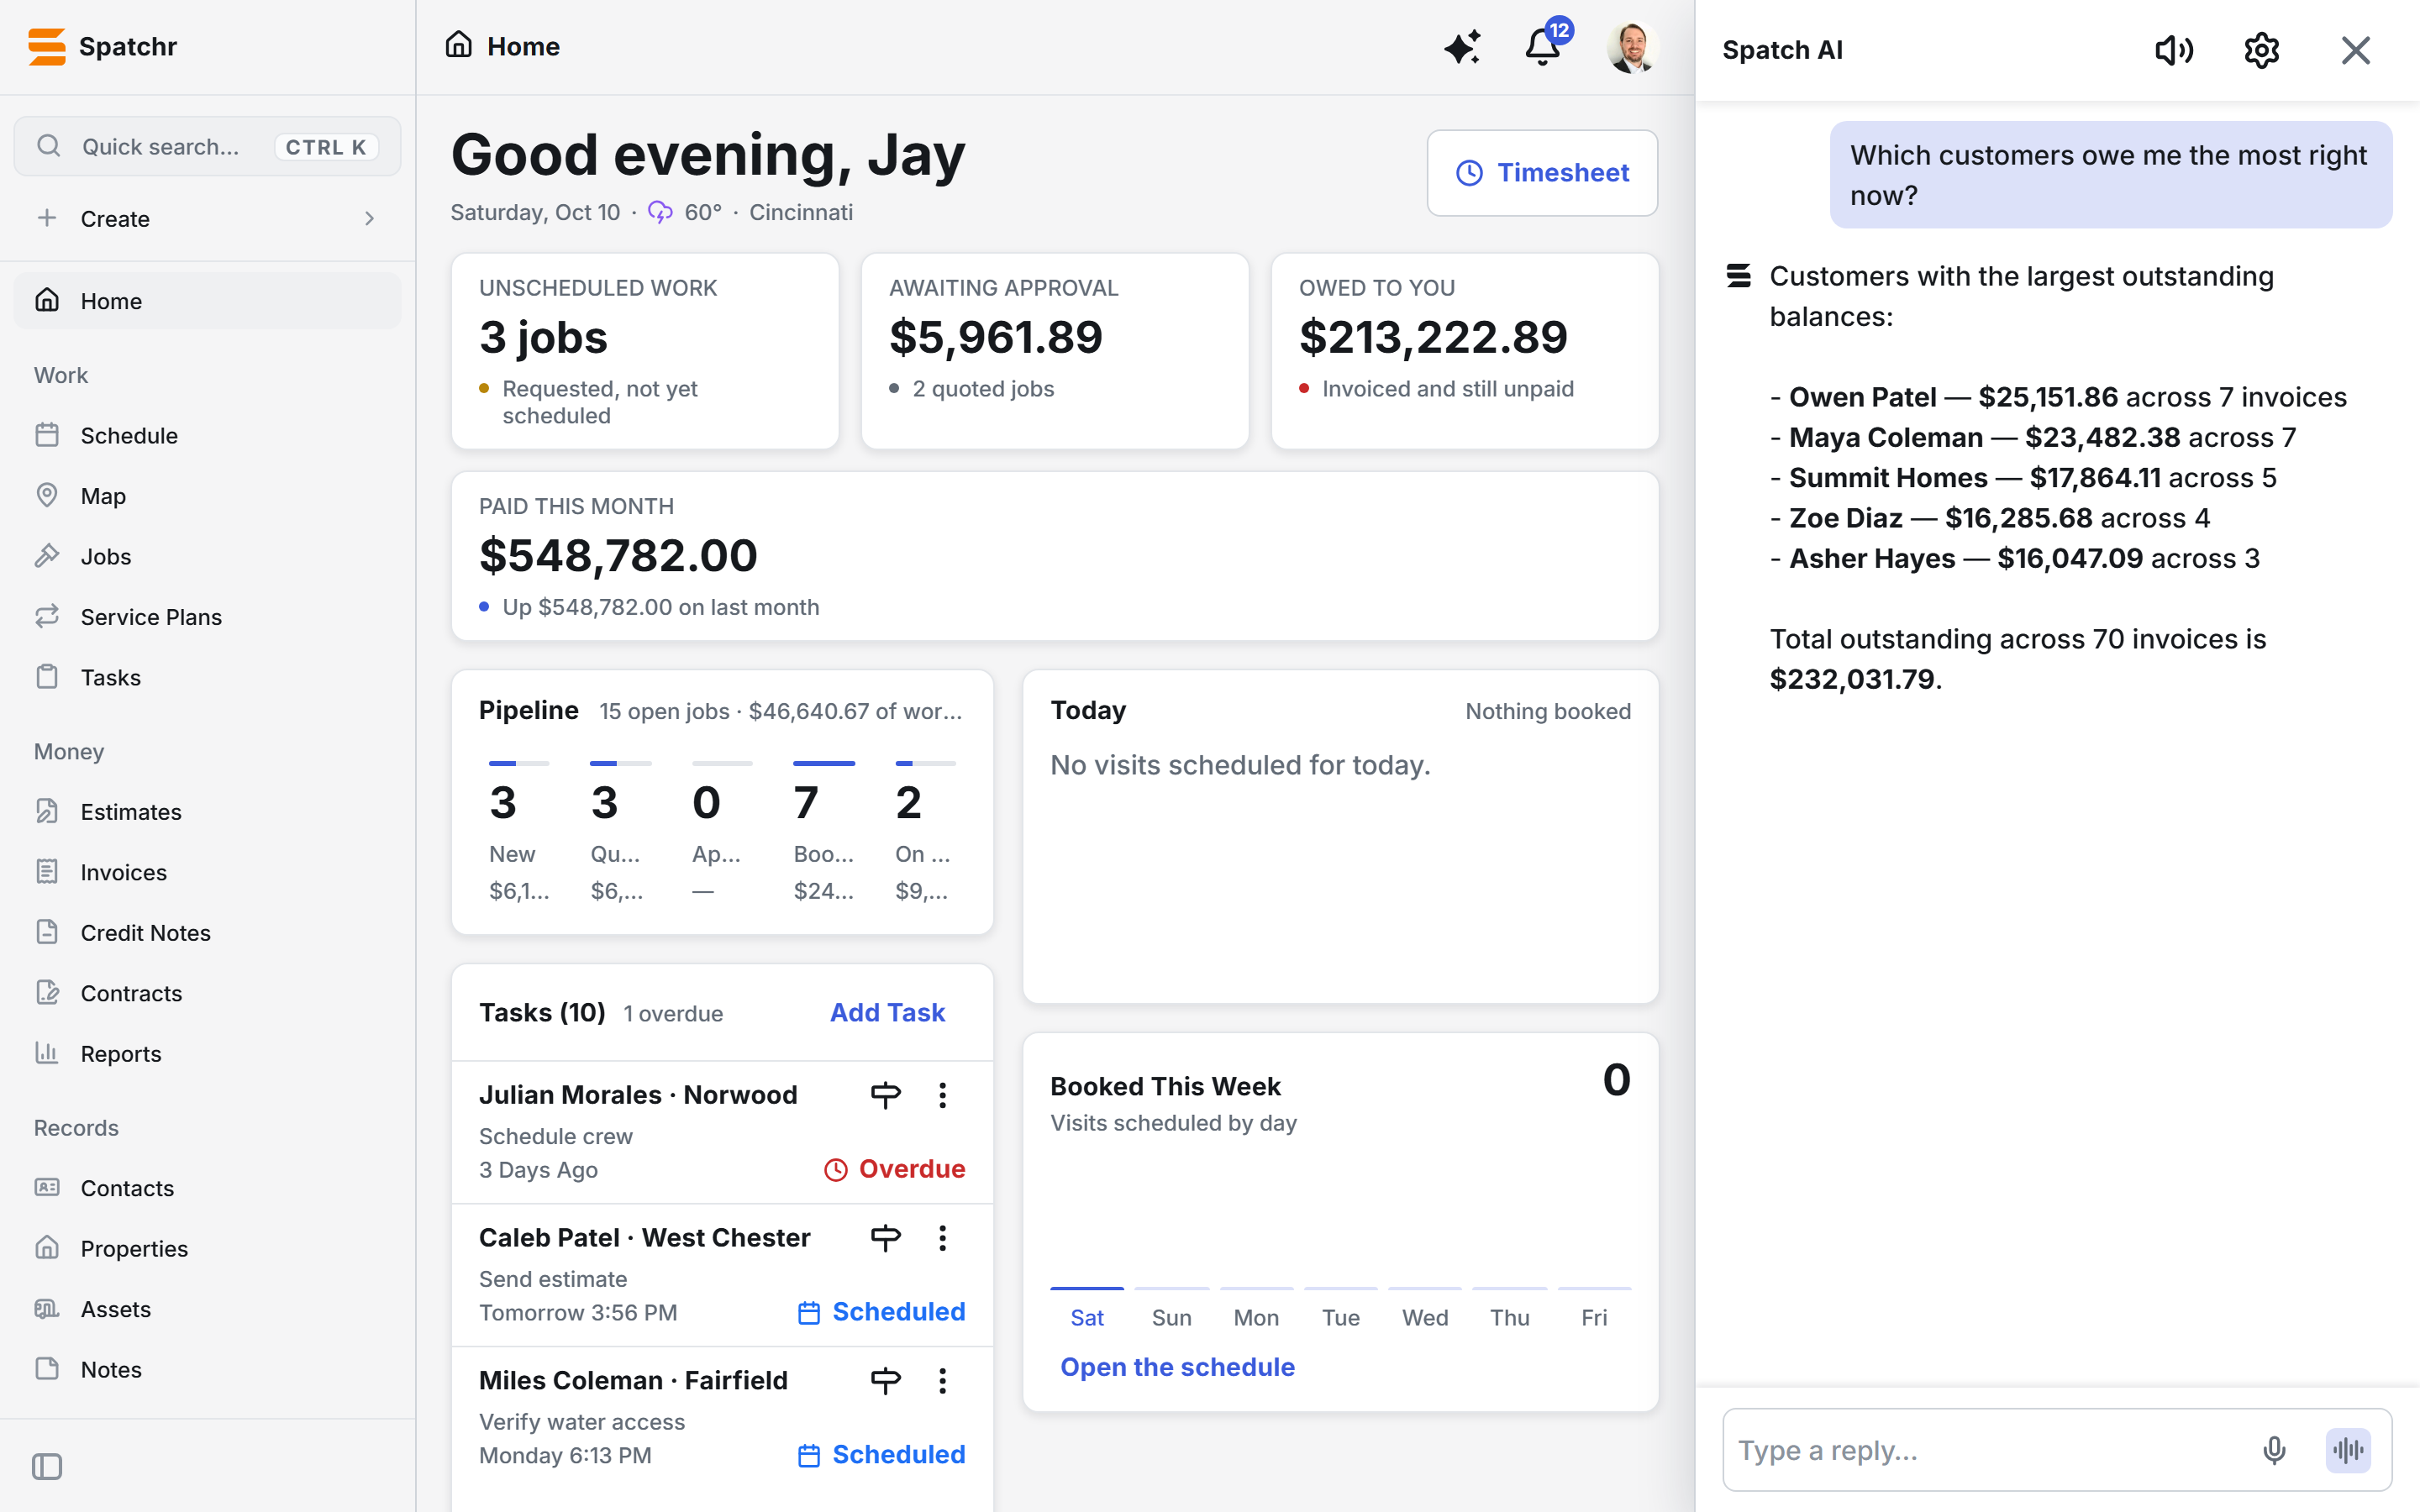View Reports

click(x=207, y=1053)
